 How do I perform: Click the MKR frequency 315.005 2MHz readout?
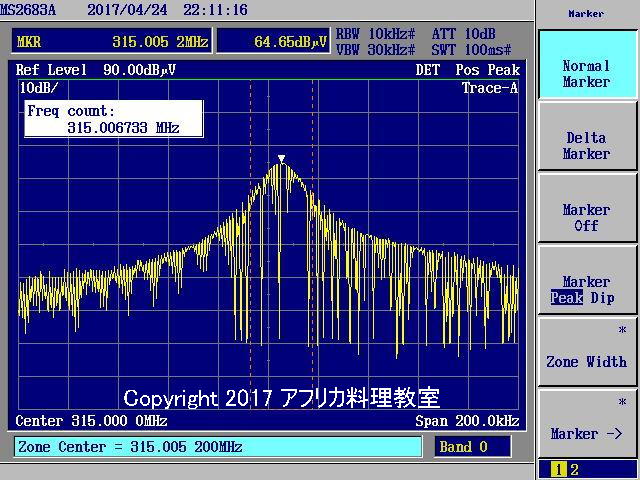point(112,41)
